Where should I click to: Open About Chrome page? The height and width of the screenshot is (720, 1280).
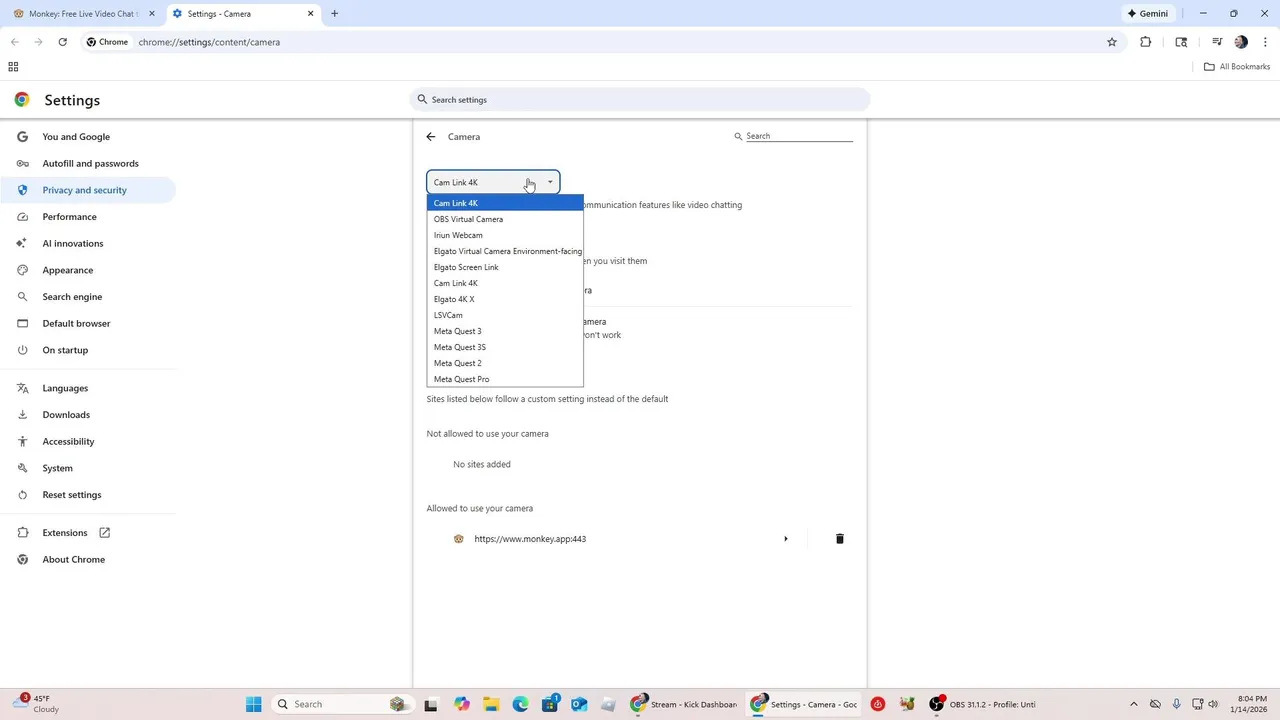click(x=88, y=559)
